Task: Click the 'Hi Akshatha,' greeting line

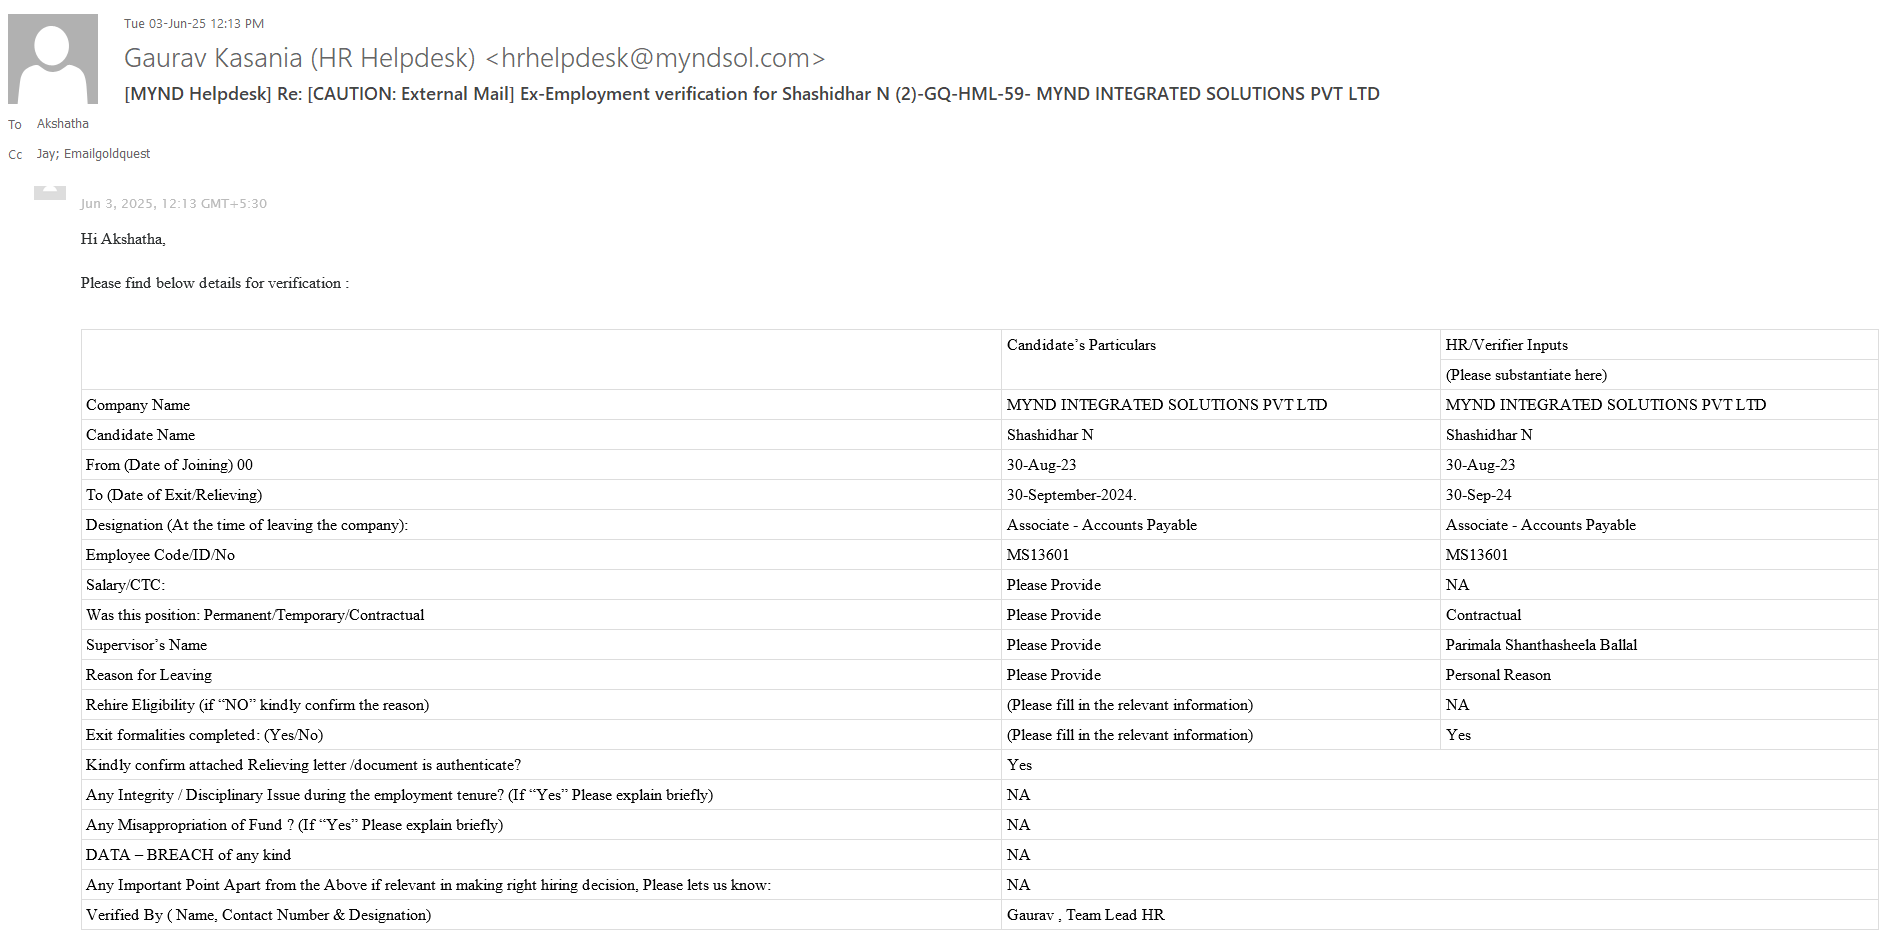Action: tap(123, 239)
